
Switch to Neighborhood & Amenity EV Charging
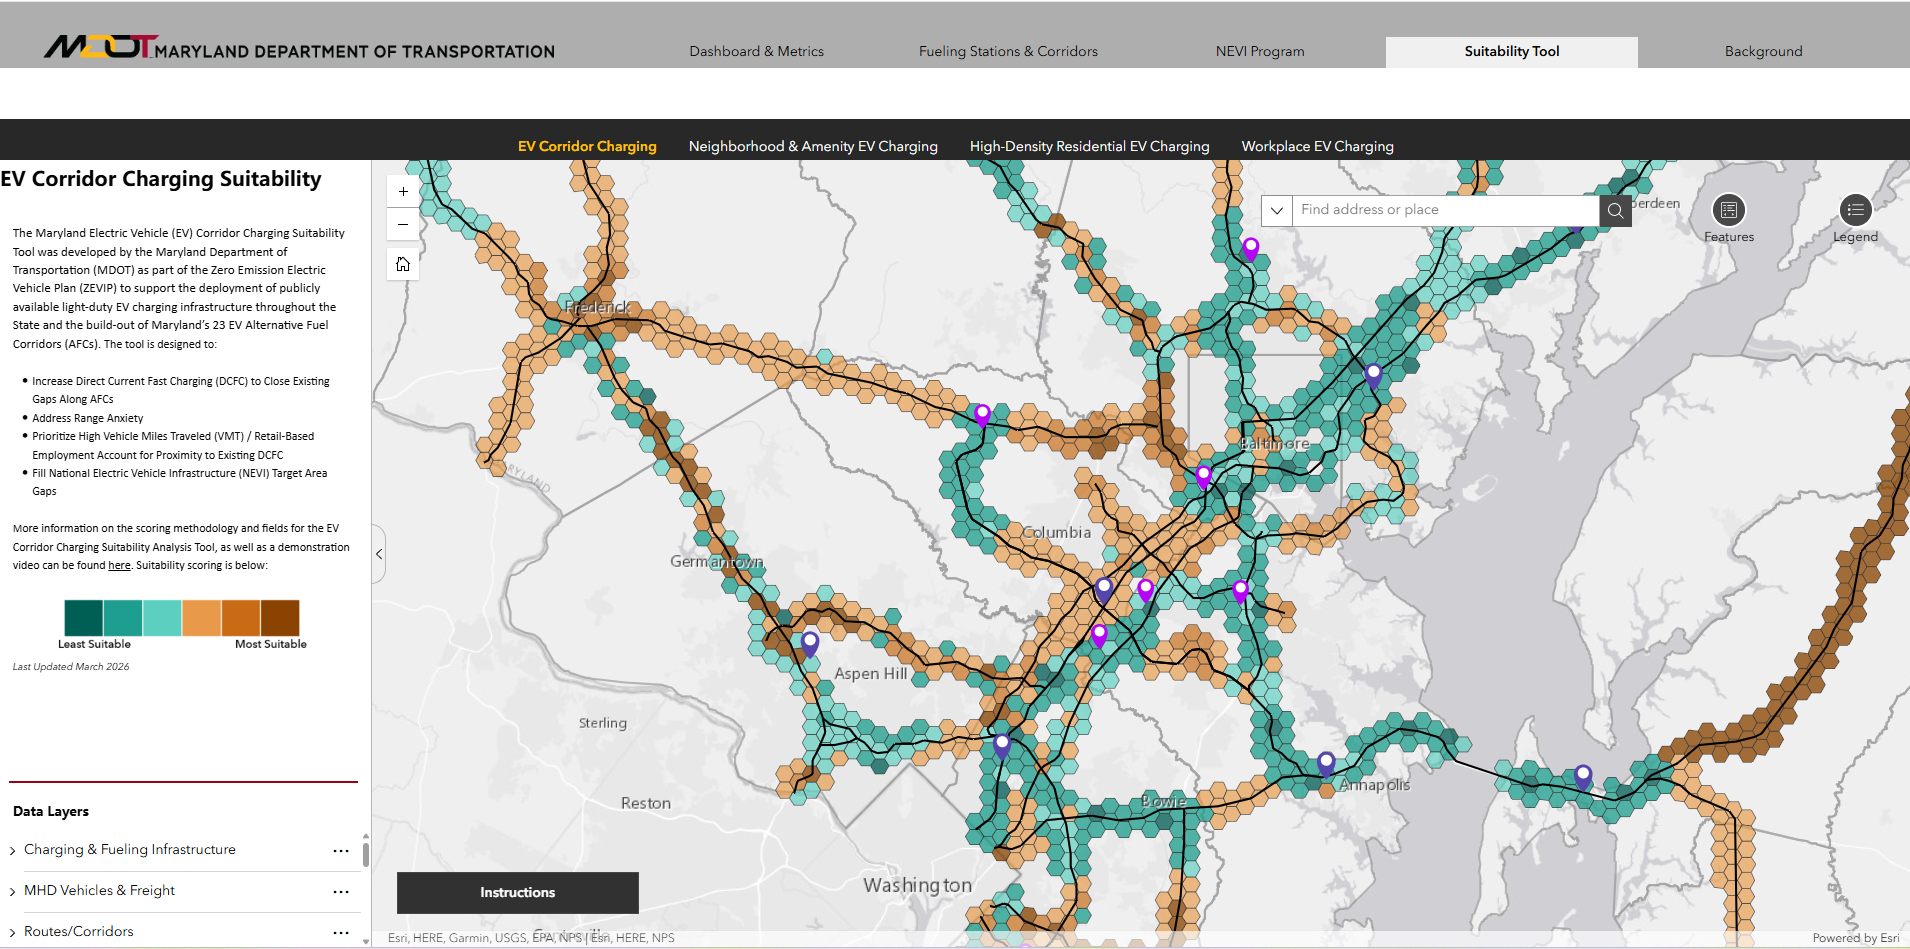tap(813, 146)
